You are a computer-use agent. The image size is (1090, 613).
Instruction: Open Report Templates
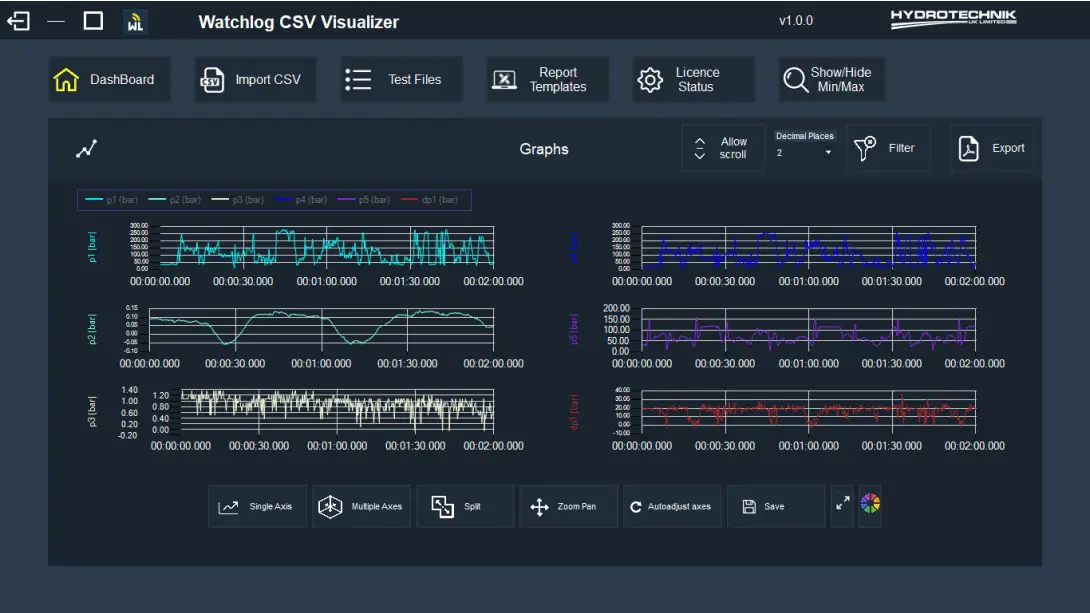point(547,79)
